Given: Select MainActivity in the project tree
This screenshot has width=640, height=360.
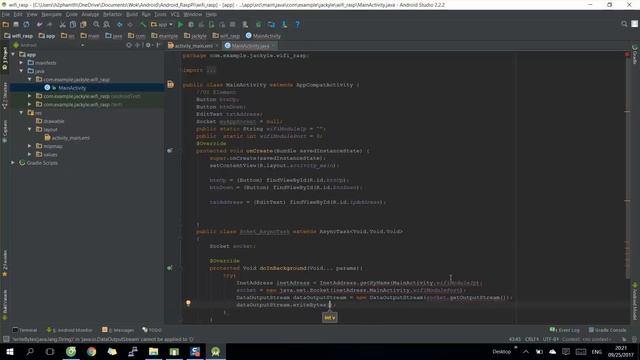Looking at the screenshot, I should click(x=72, y=88).
